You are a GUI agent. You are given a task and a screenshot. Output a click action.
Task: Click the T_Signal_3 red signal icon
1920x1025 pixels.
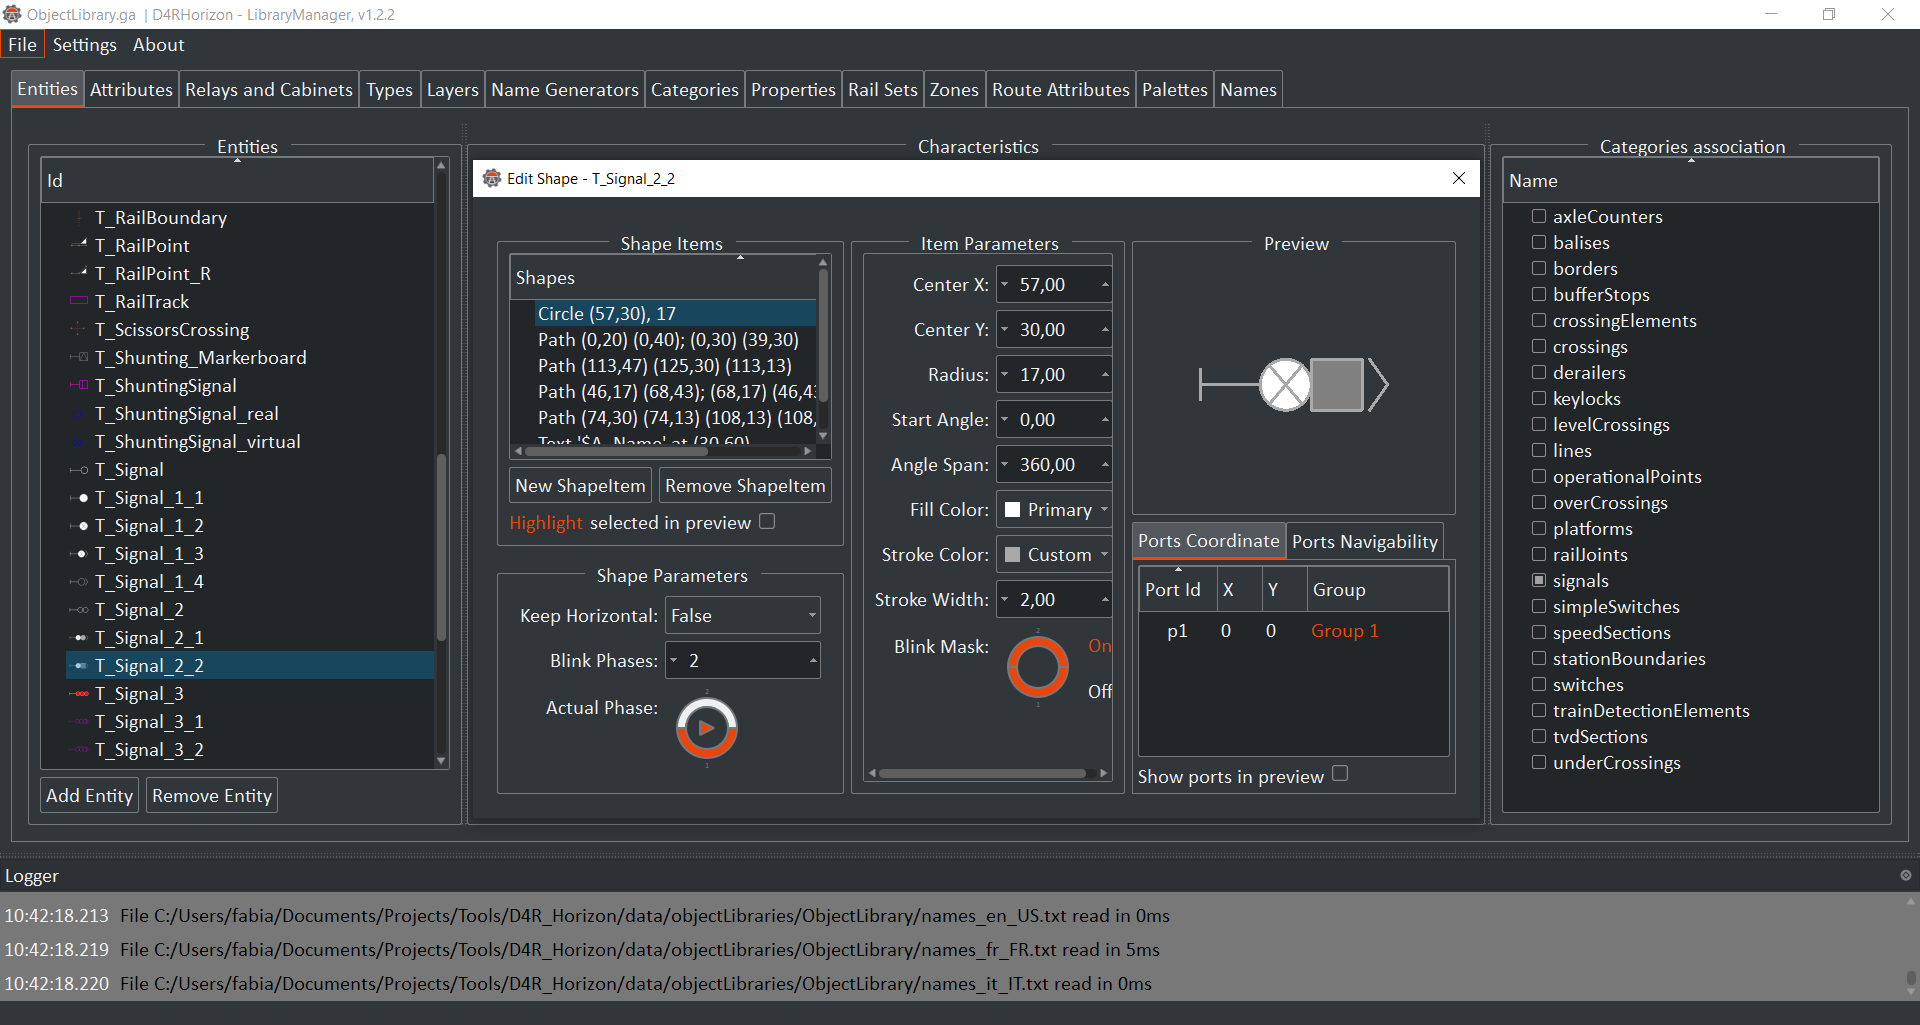tap(79, 694)
